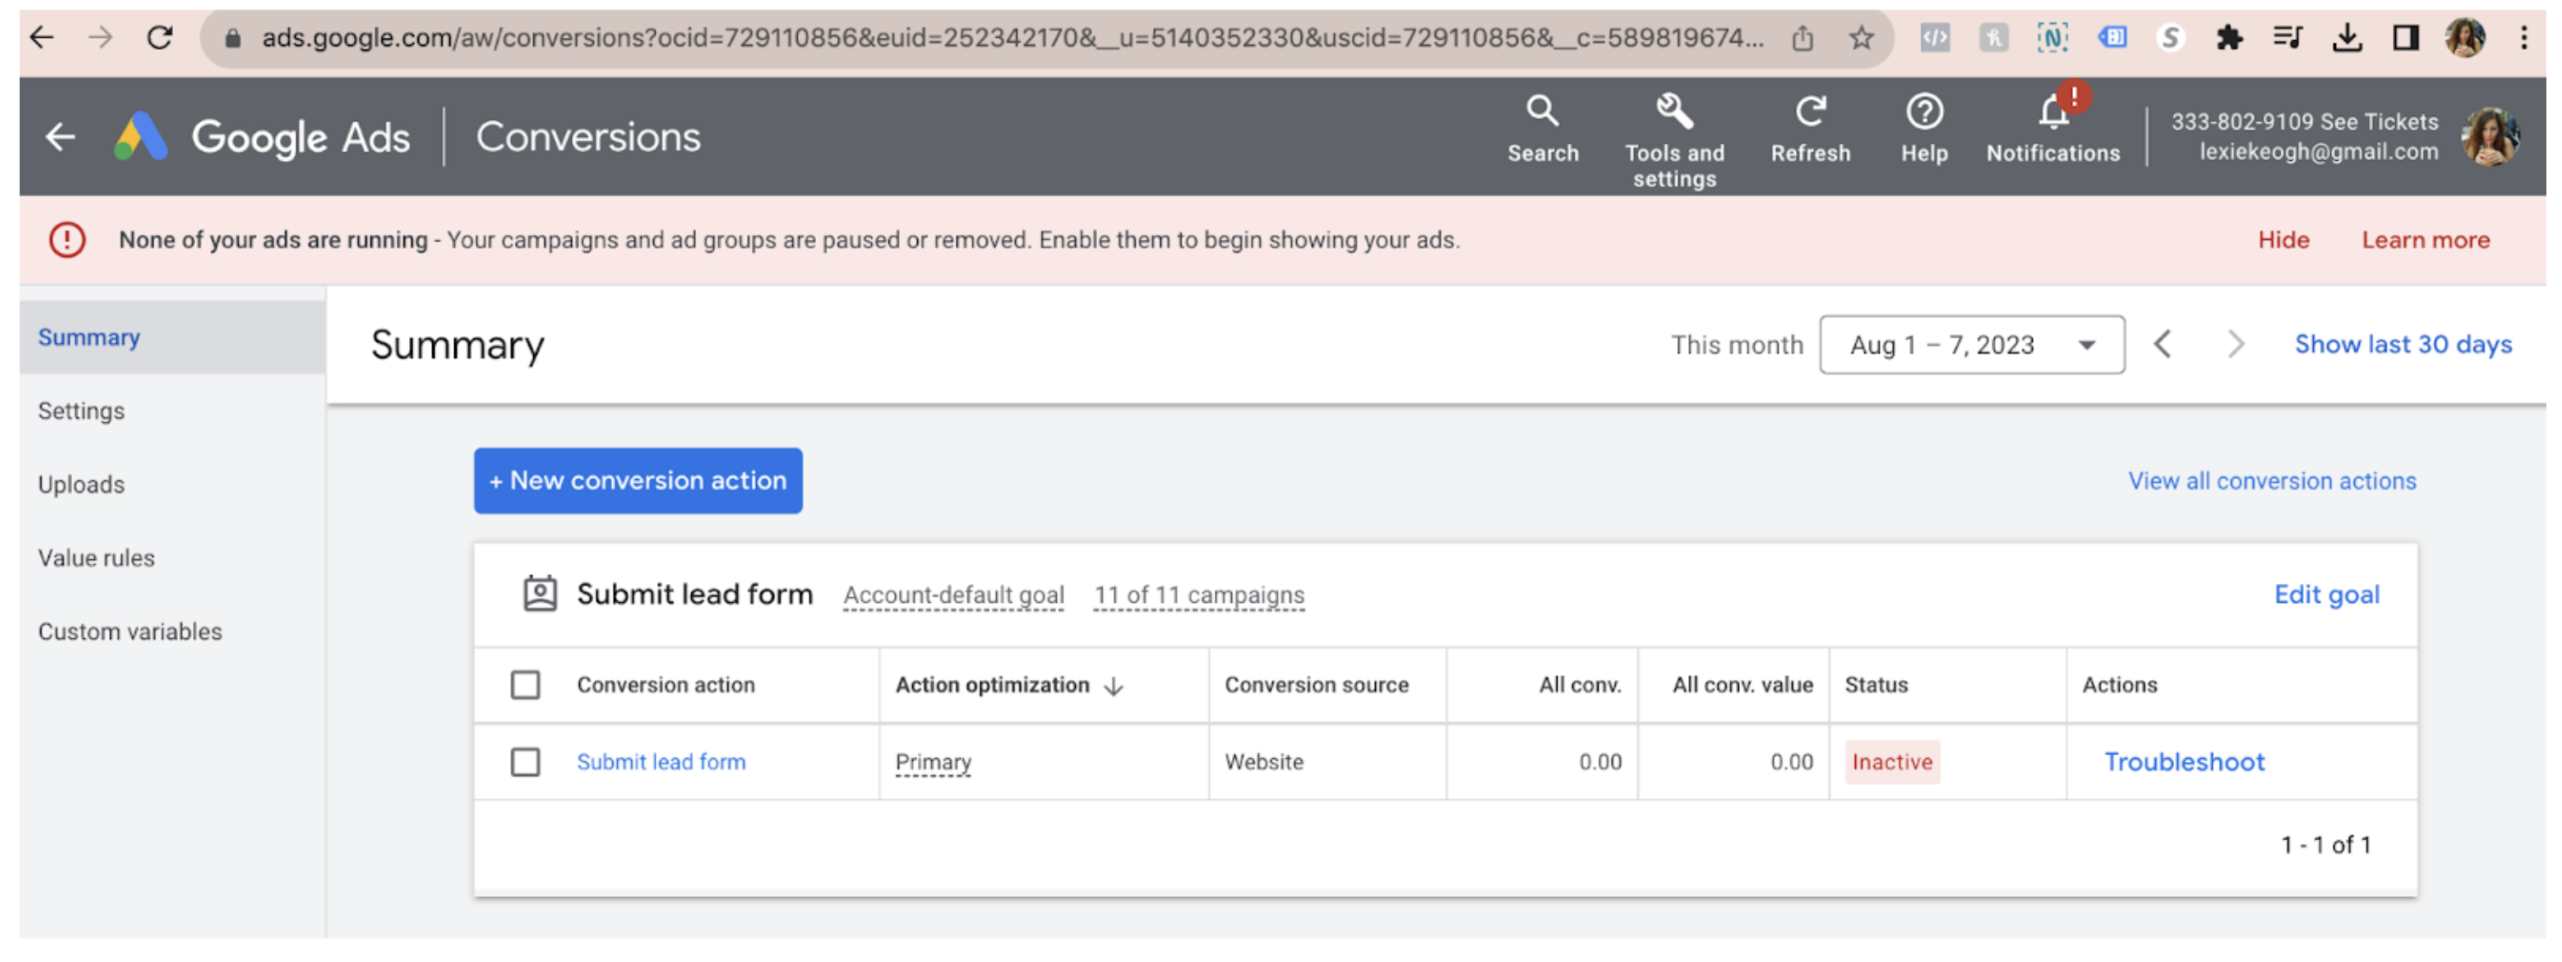Click the Google Ads back arrow

(x=61, y=136)
